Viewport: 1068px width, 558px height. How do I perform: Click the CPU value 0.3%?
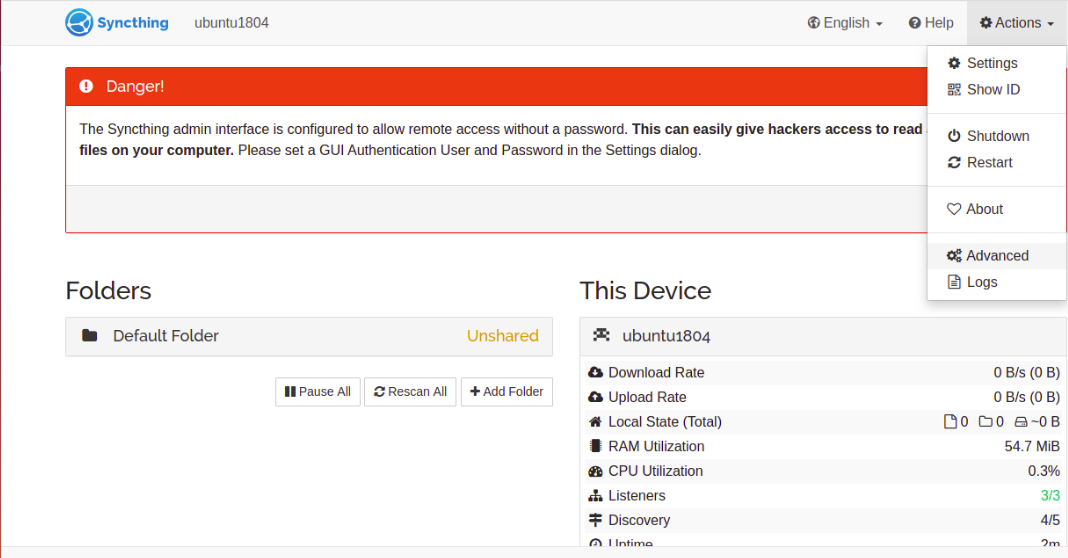(1043, 471)
